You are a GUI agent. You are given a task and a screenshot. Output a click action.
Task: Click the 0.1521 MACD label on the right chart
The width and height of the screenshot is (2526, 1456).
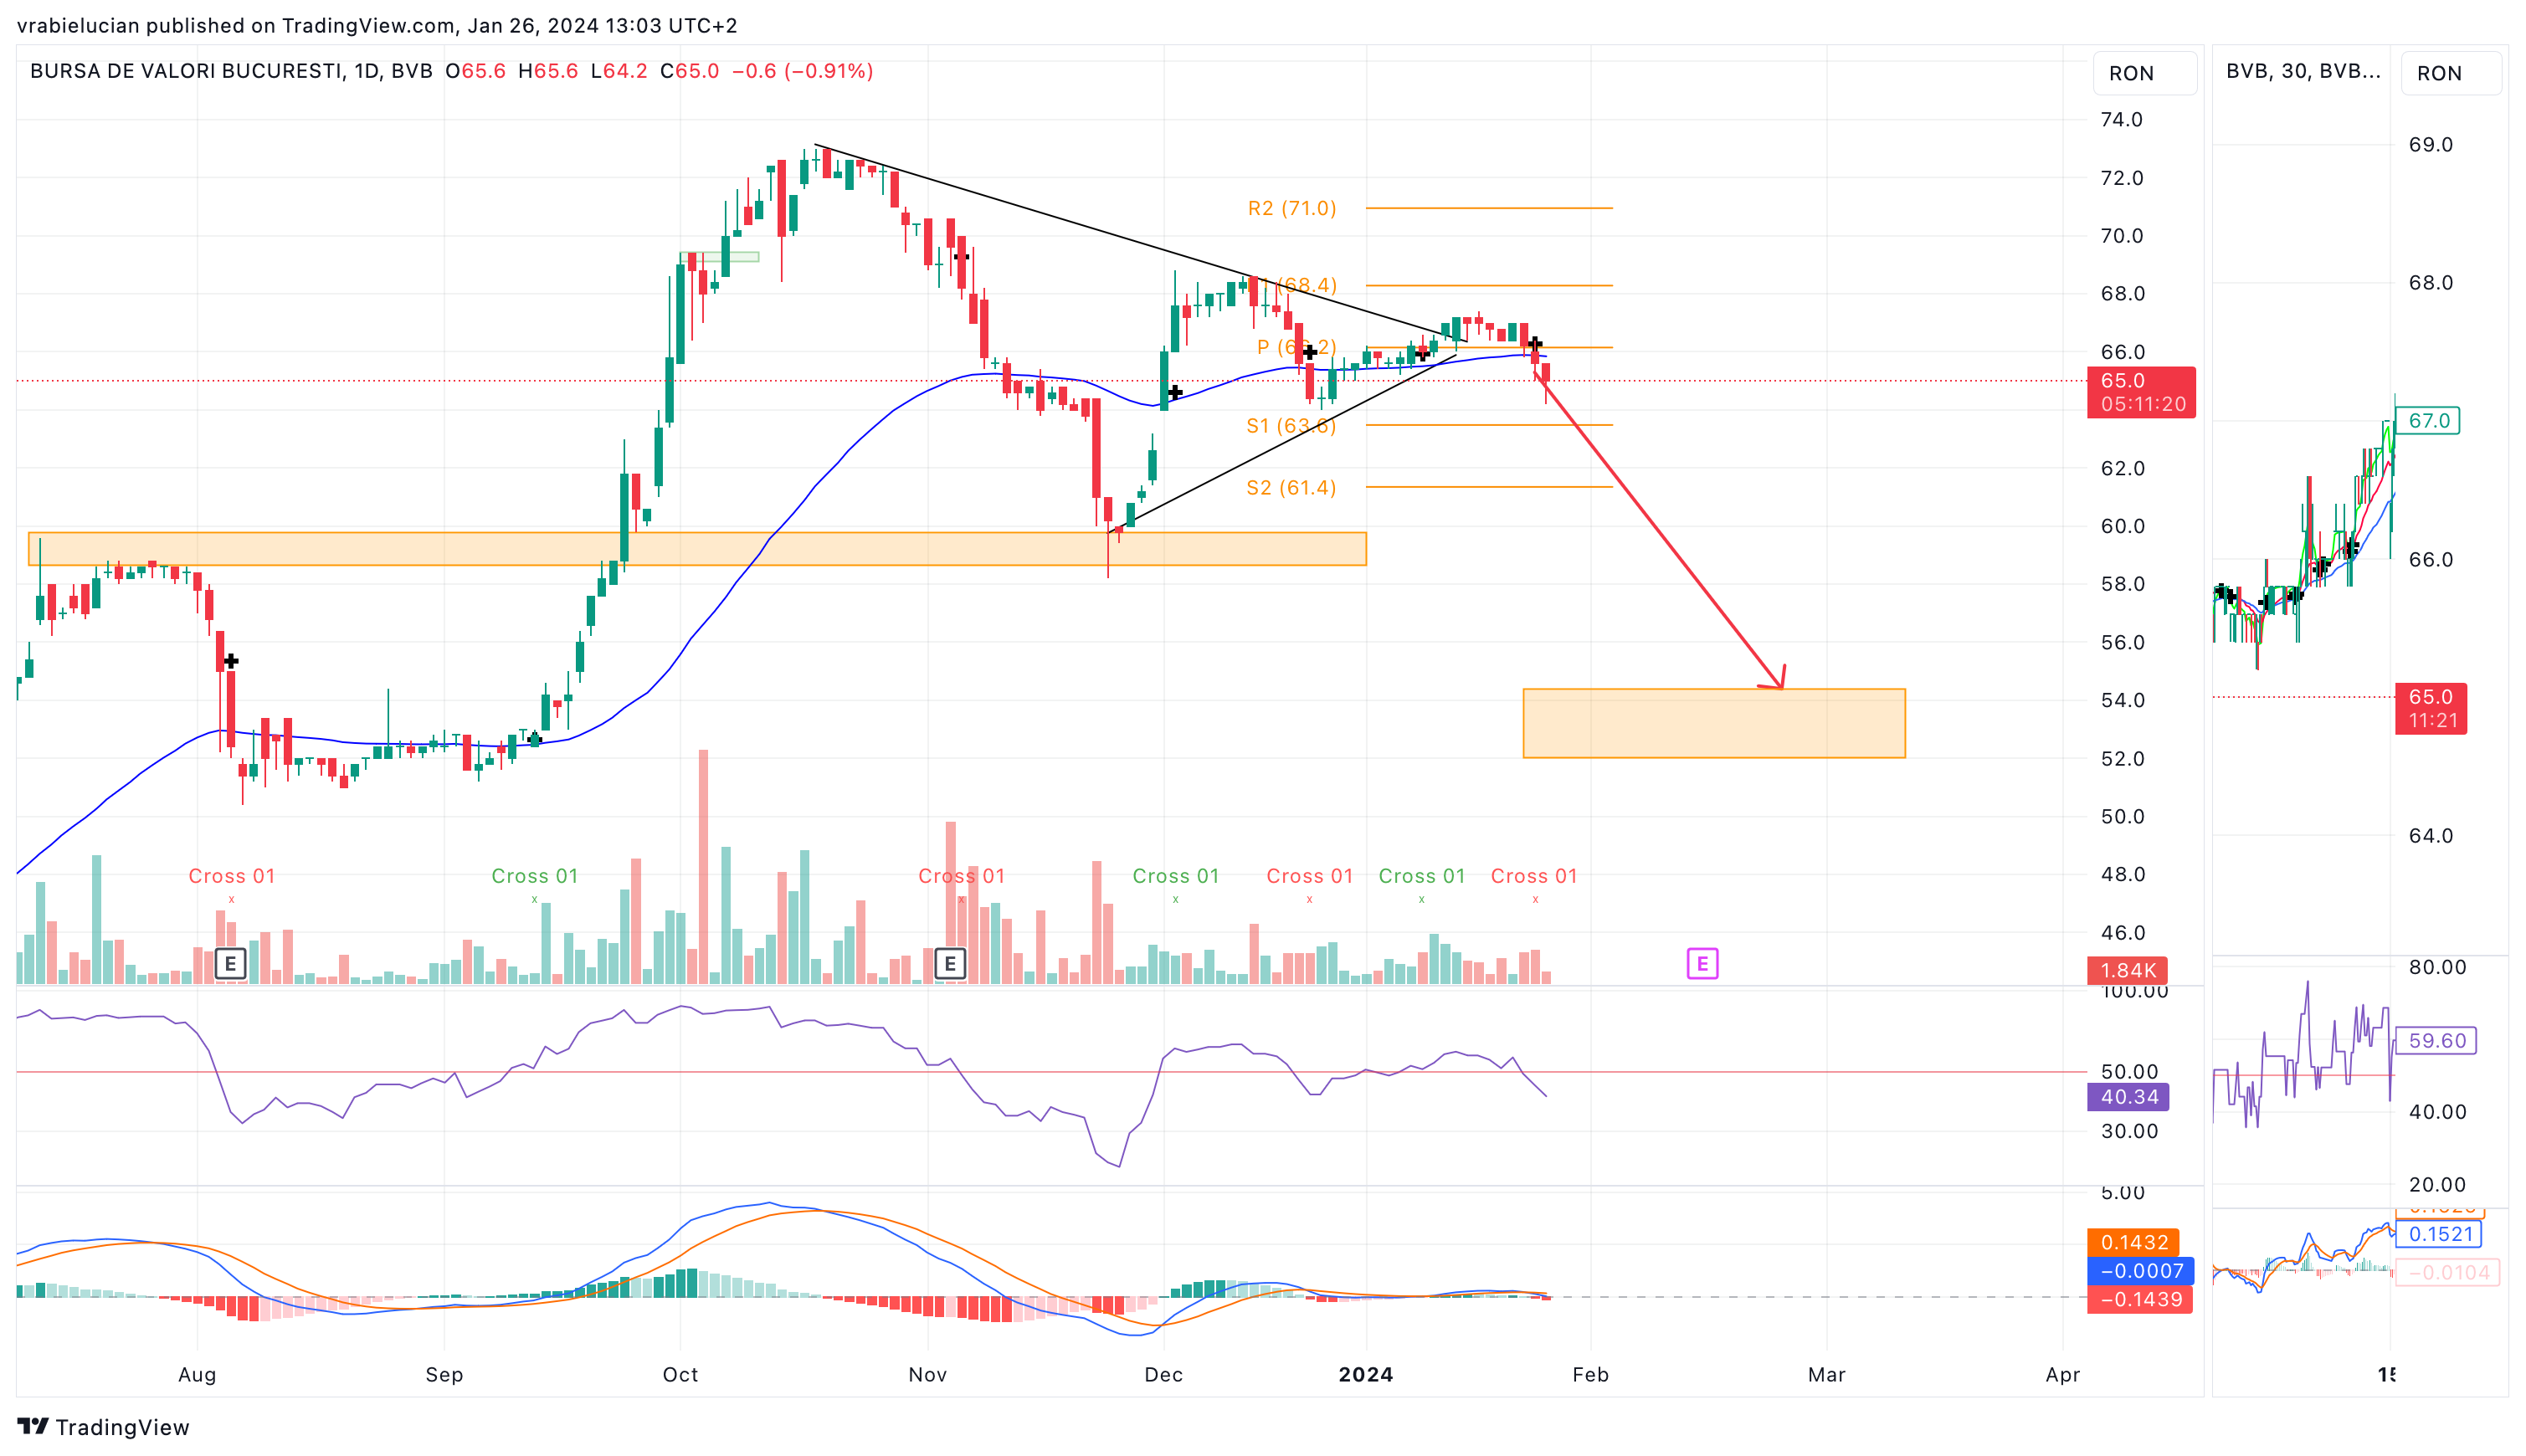[x=2441, y=1234]
